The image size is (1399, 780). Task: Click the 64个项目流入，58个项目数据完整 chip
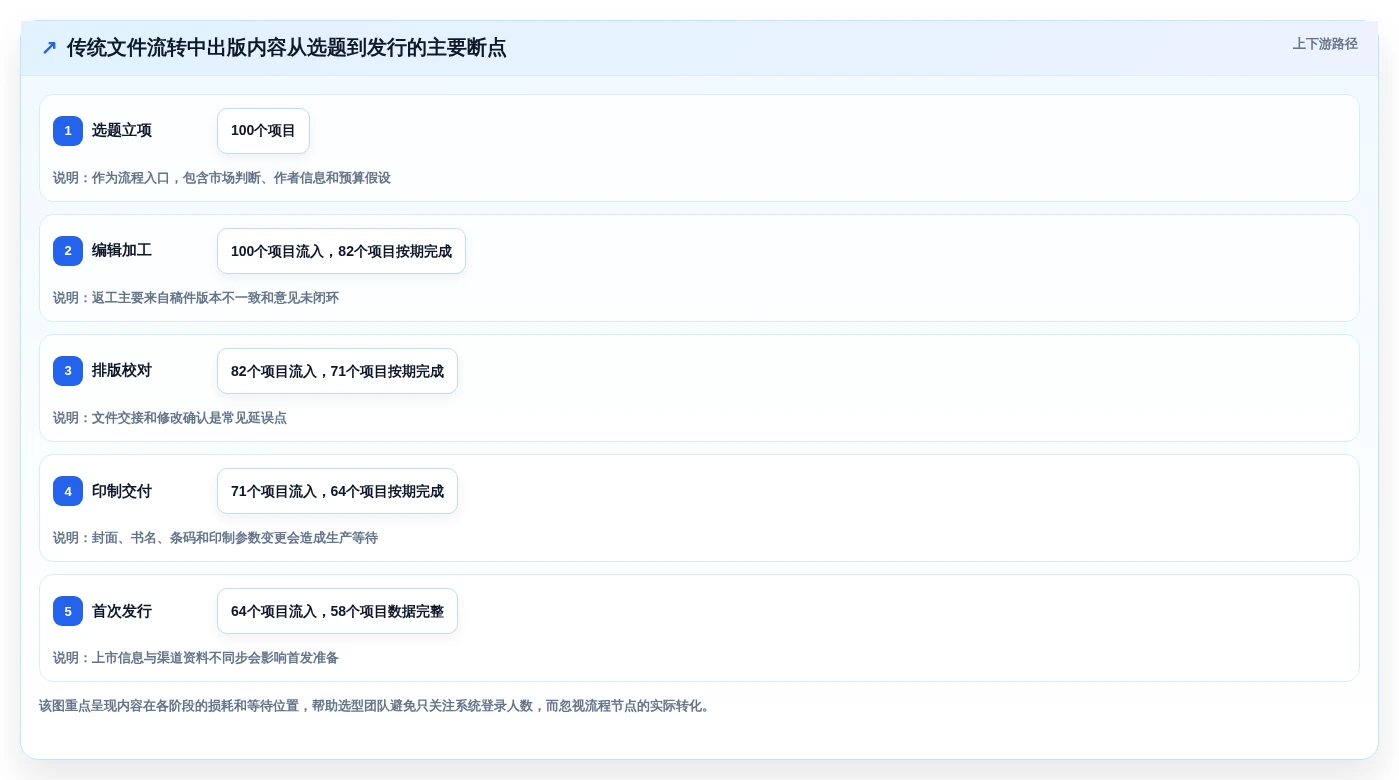pos(337,611)
